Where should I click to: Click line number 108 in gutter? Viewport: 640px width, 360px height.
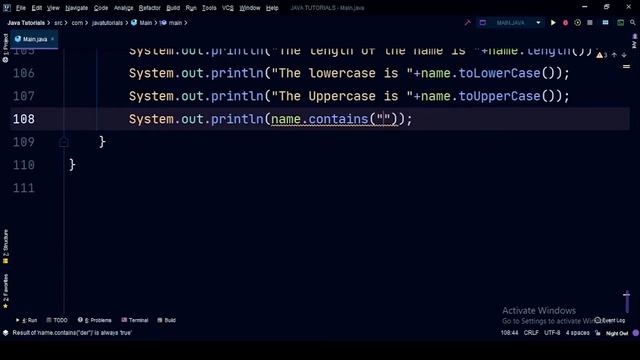coord(24,119)
